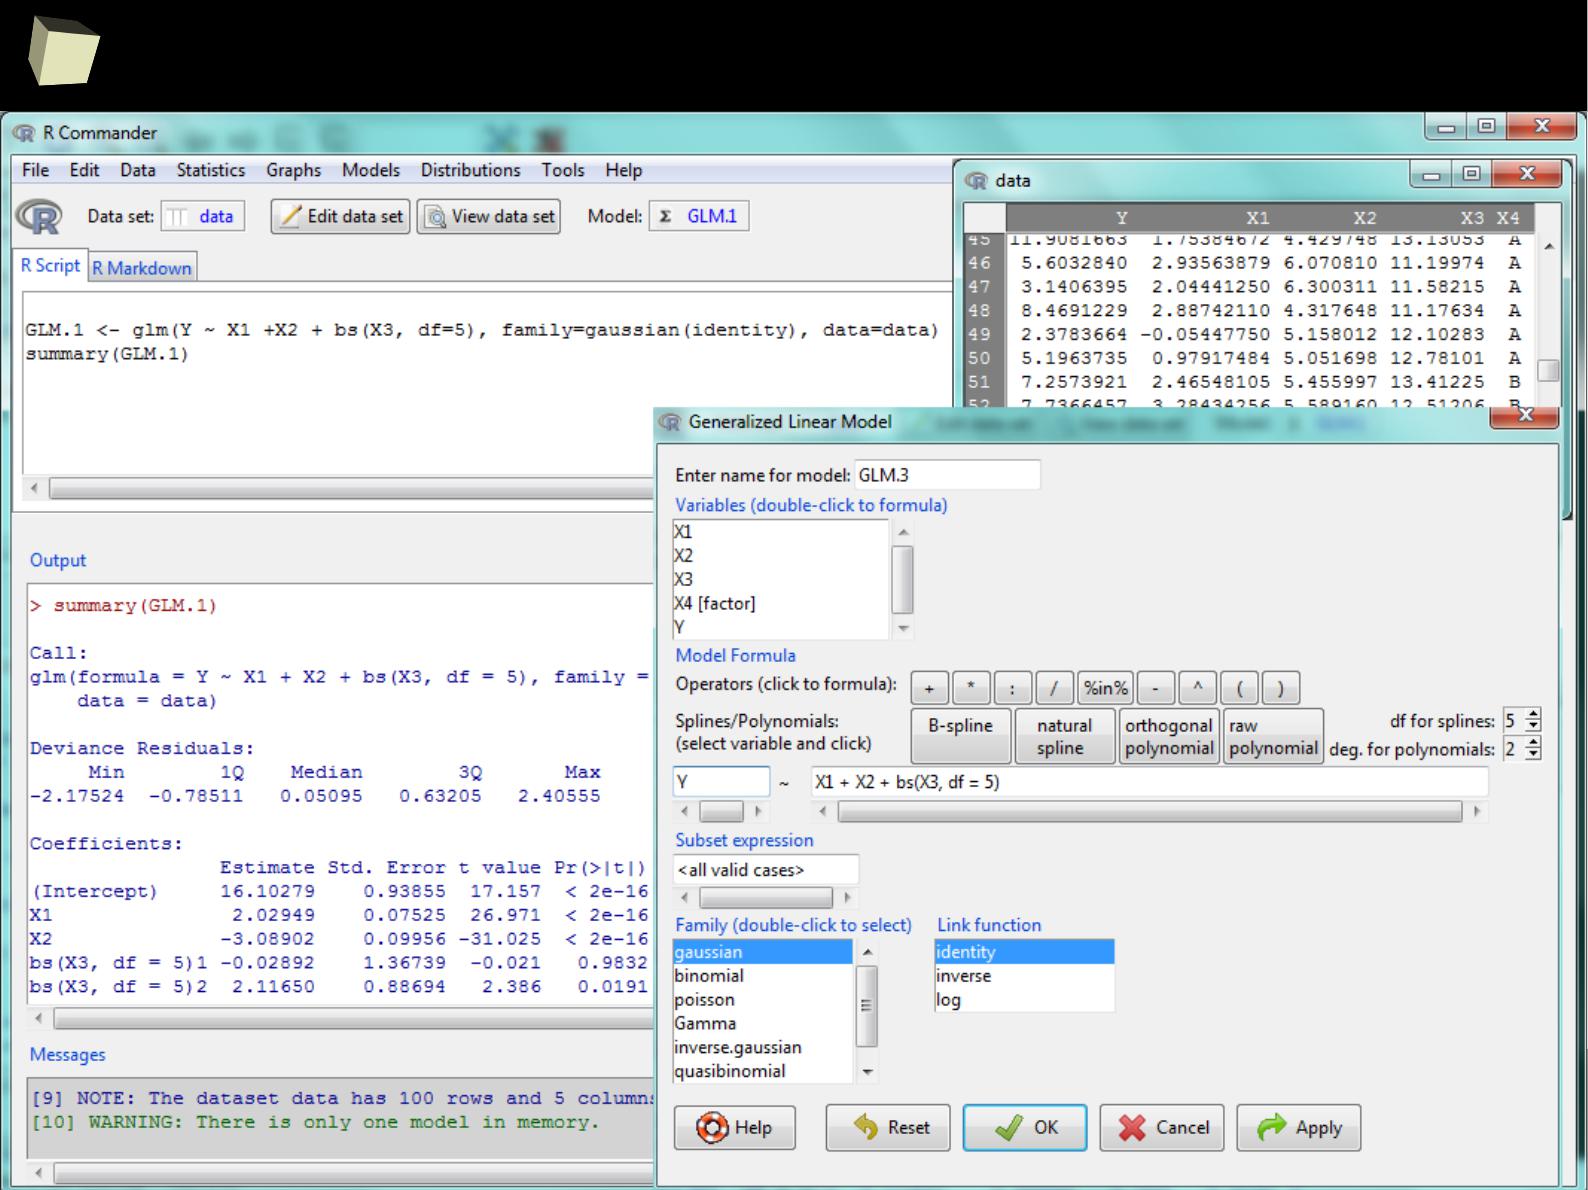The width and height of the screenshot is (1588, 1190).
Task: Open the Data menu
Action: point(138,170)
